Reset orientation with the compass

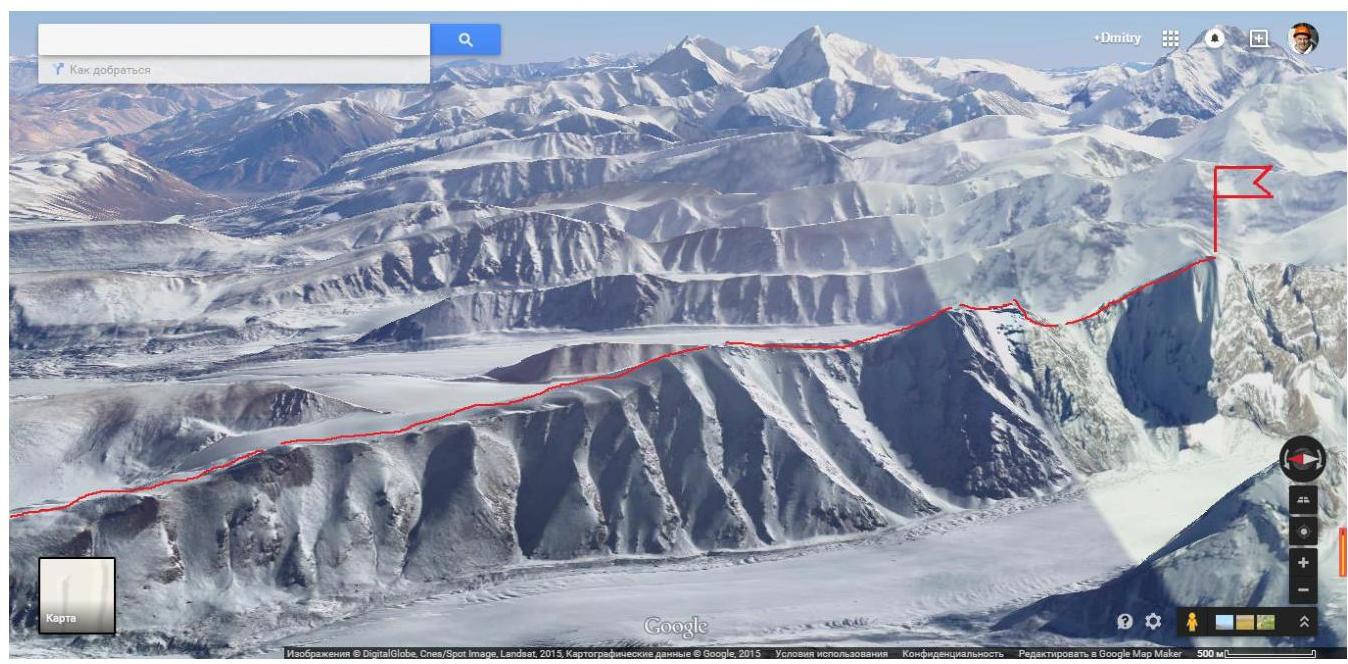point(1302,459)
